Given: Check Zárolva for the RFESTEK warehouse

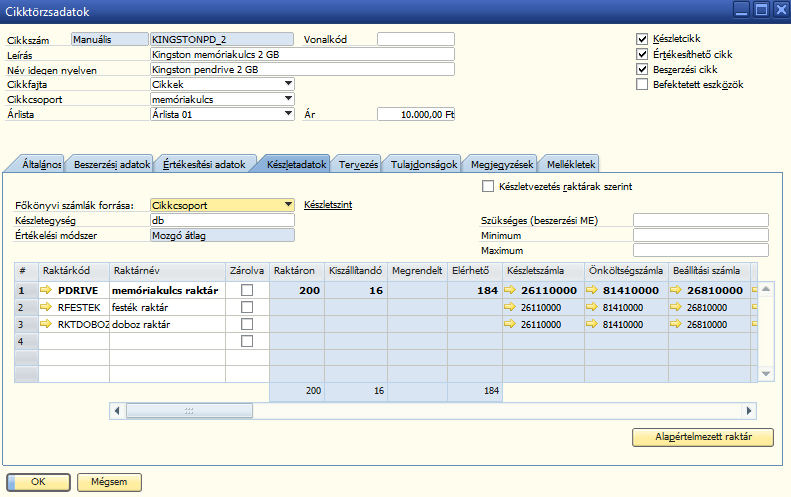Looking at the screenshot, I should (247, 307).
